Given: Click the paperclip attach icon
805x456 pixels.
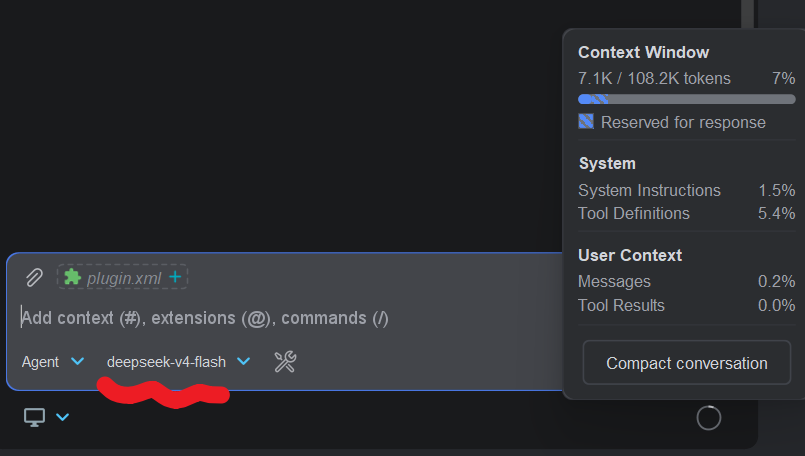Looking at the screenshot, I should 34,278.
